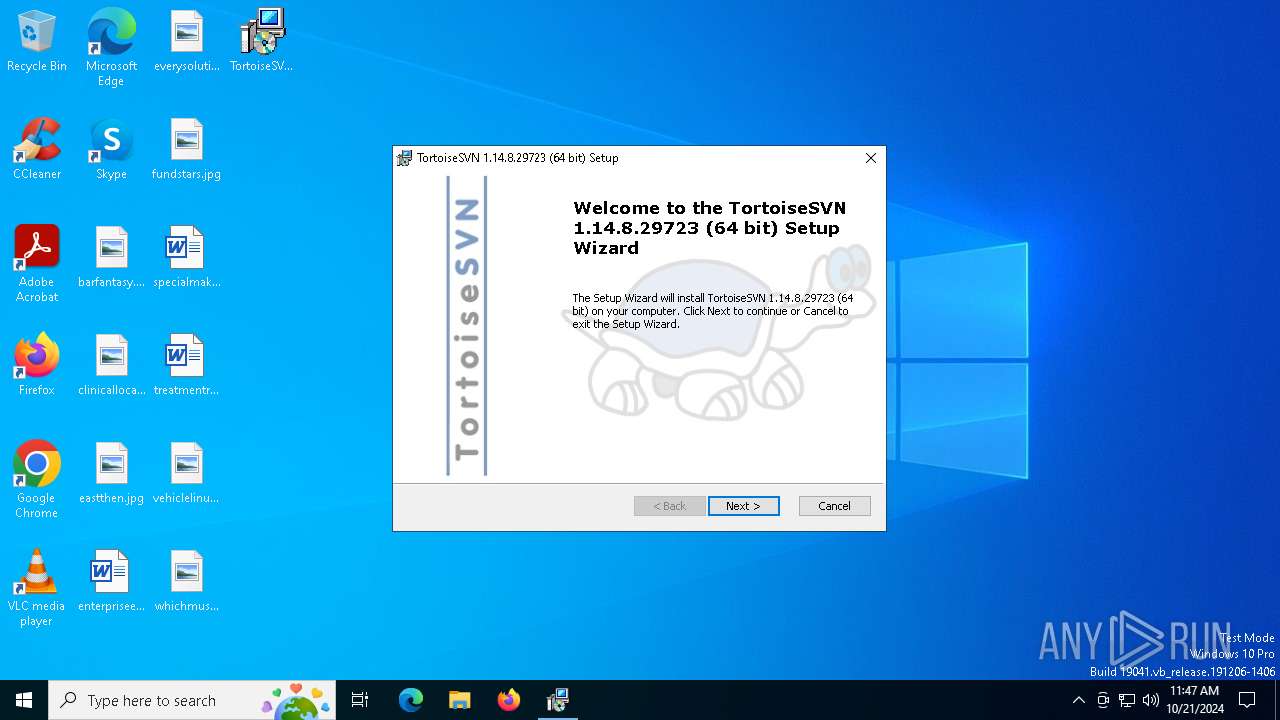1280x720 pixels.
Task: Select the TortoiseSV... installer desktop icon
Action: point(262,42)
